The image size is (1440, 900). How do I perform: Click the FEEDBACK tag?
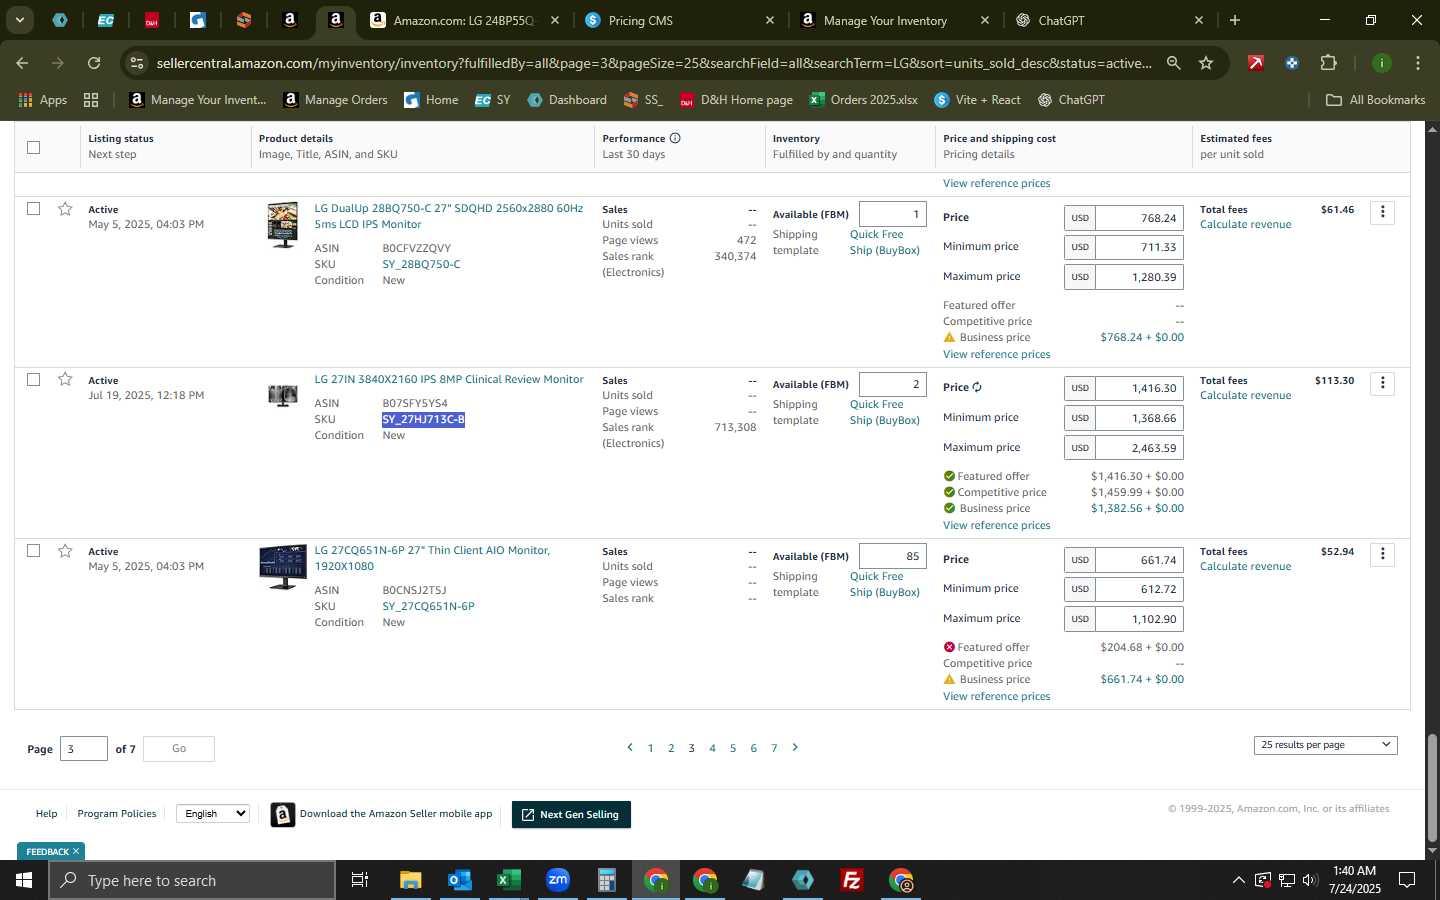51,851
